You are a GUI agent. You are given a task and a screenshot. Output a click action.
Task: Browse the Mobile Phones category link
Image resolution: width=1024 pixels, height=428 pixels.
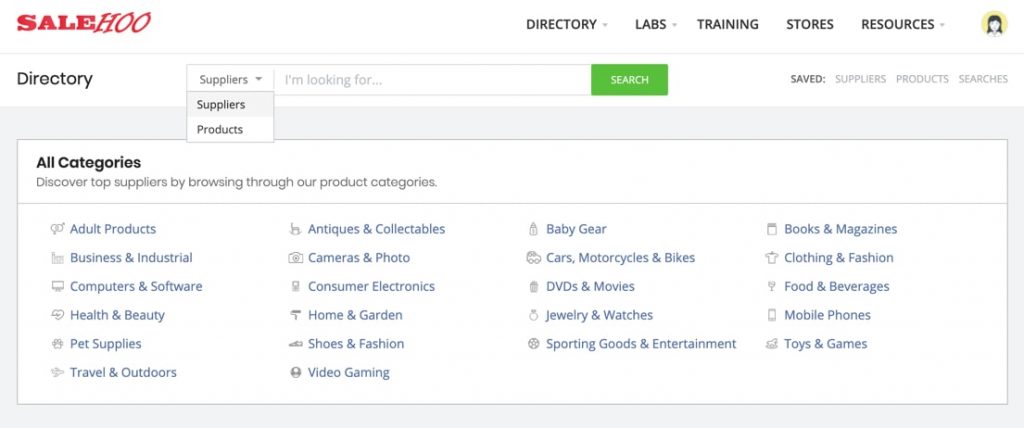(x=827, y=315)
